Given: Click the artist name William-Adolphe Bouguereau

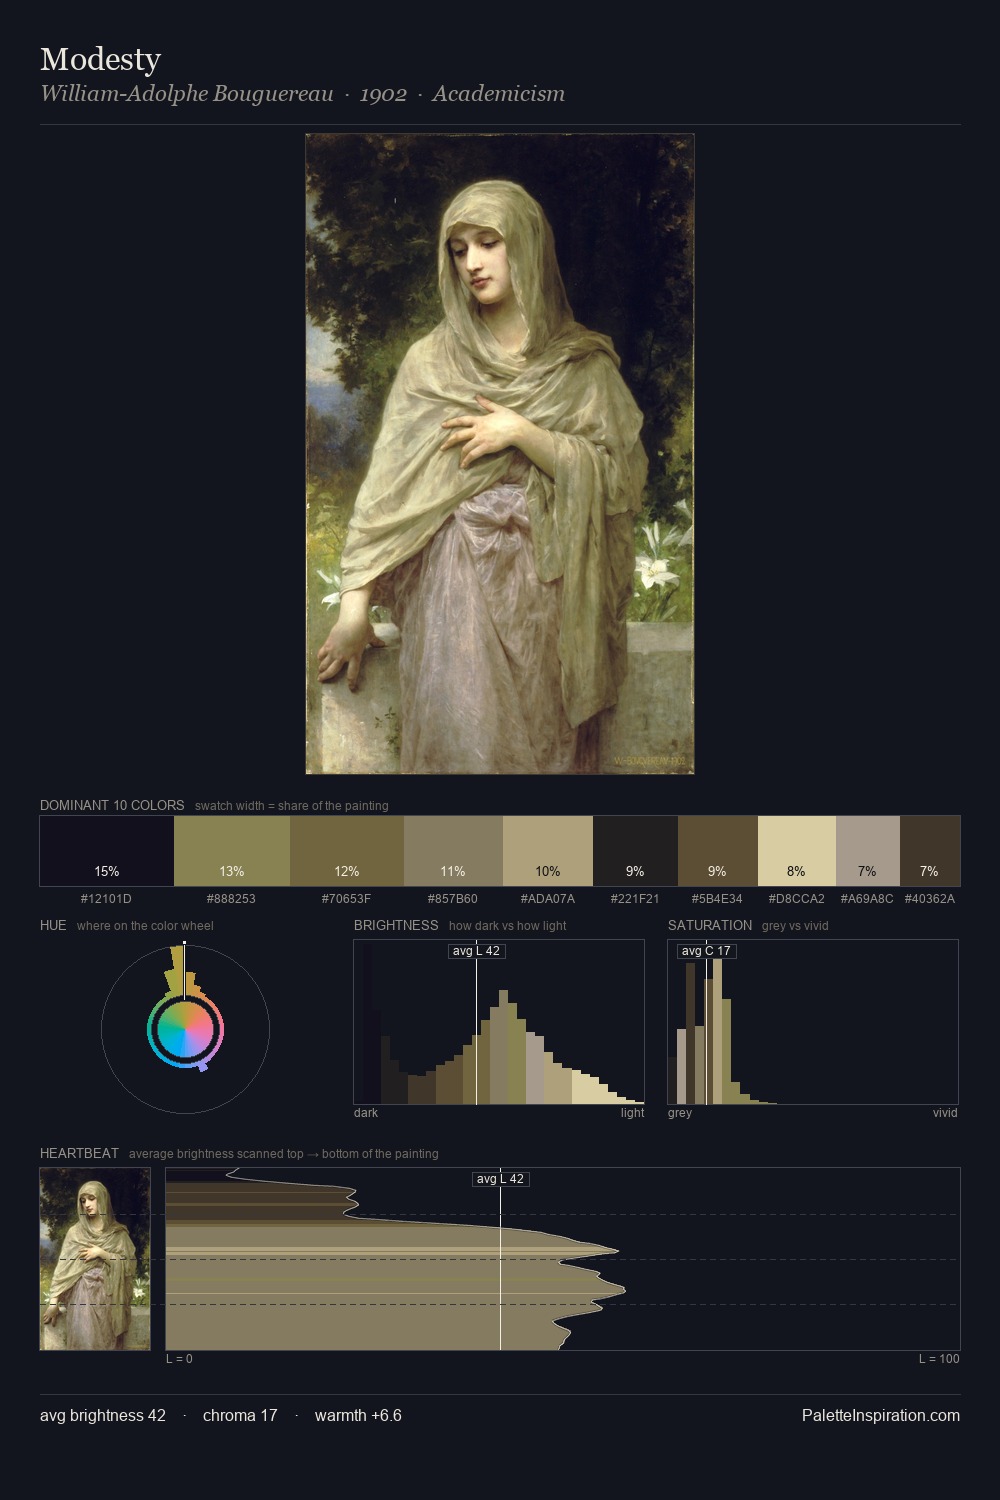Looking at the screenshot, I should tap(186, 94).
